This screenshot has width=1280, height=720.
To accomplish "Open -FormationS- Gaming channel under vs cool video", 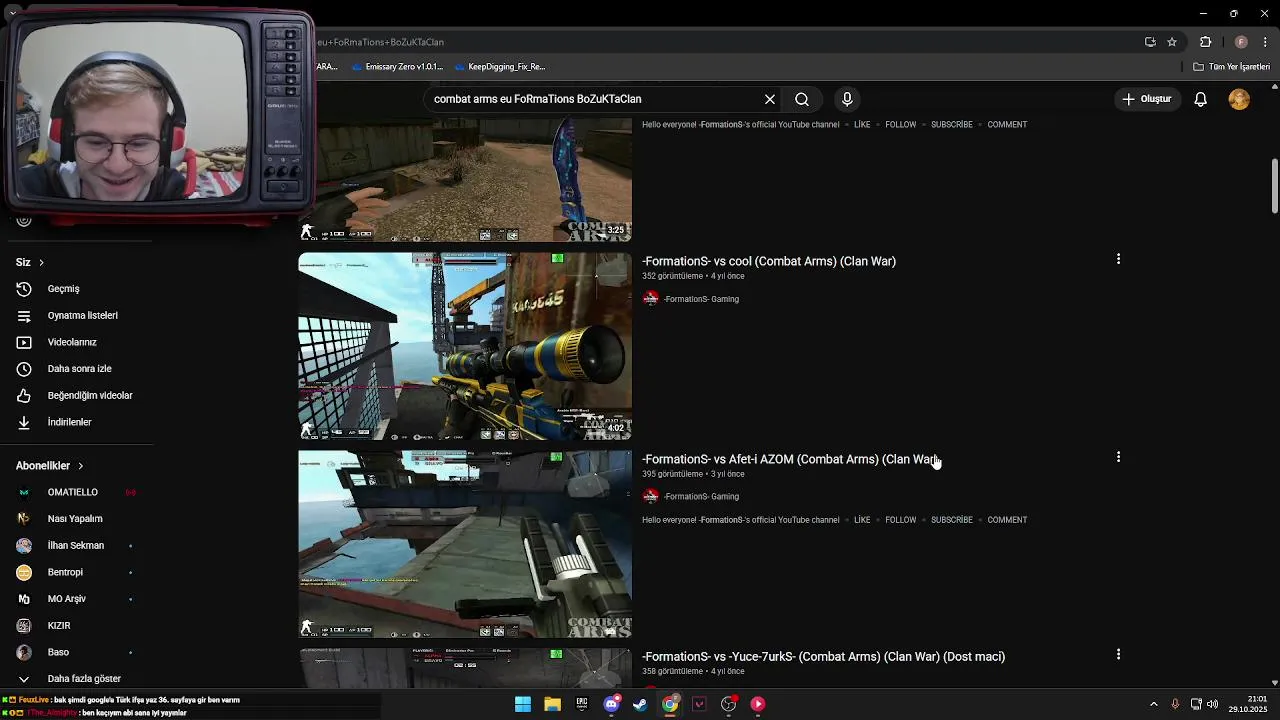I will tap(701, 299).
